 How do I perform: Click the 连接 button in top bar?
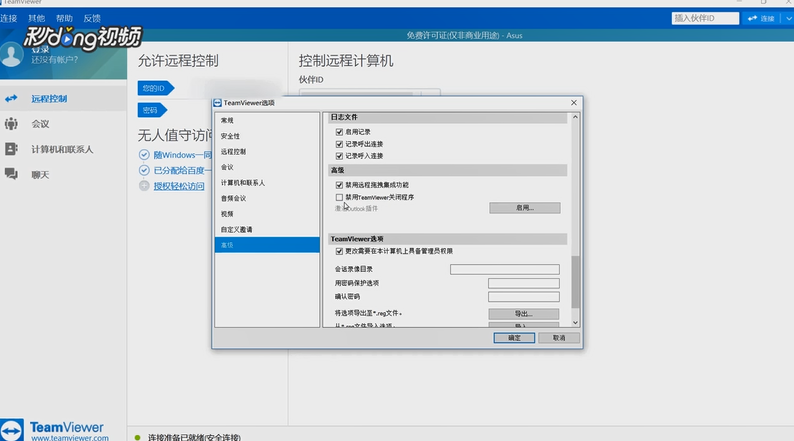[x=762, y=18]
